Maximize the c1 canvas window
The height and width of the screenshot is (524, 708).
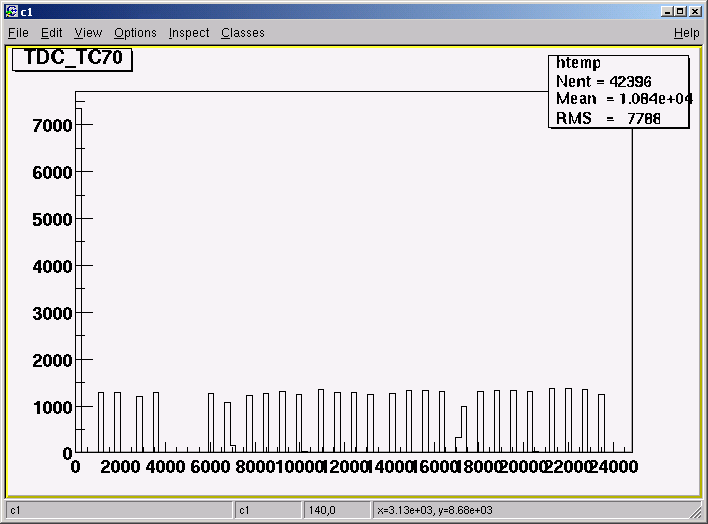click(x=680, y=11)
